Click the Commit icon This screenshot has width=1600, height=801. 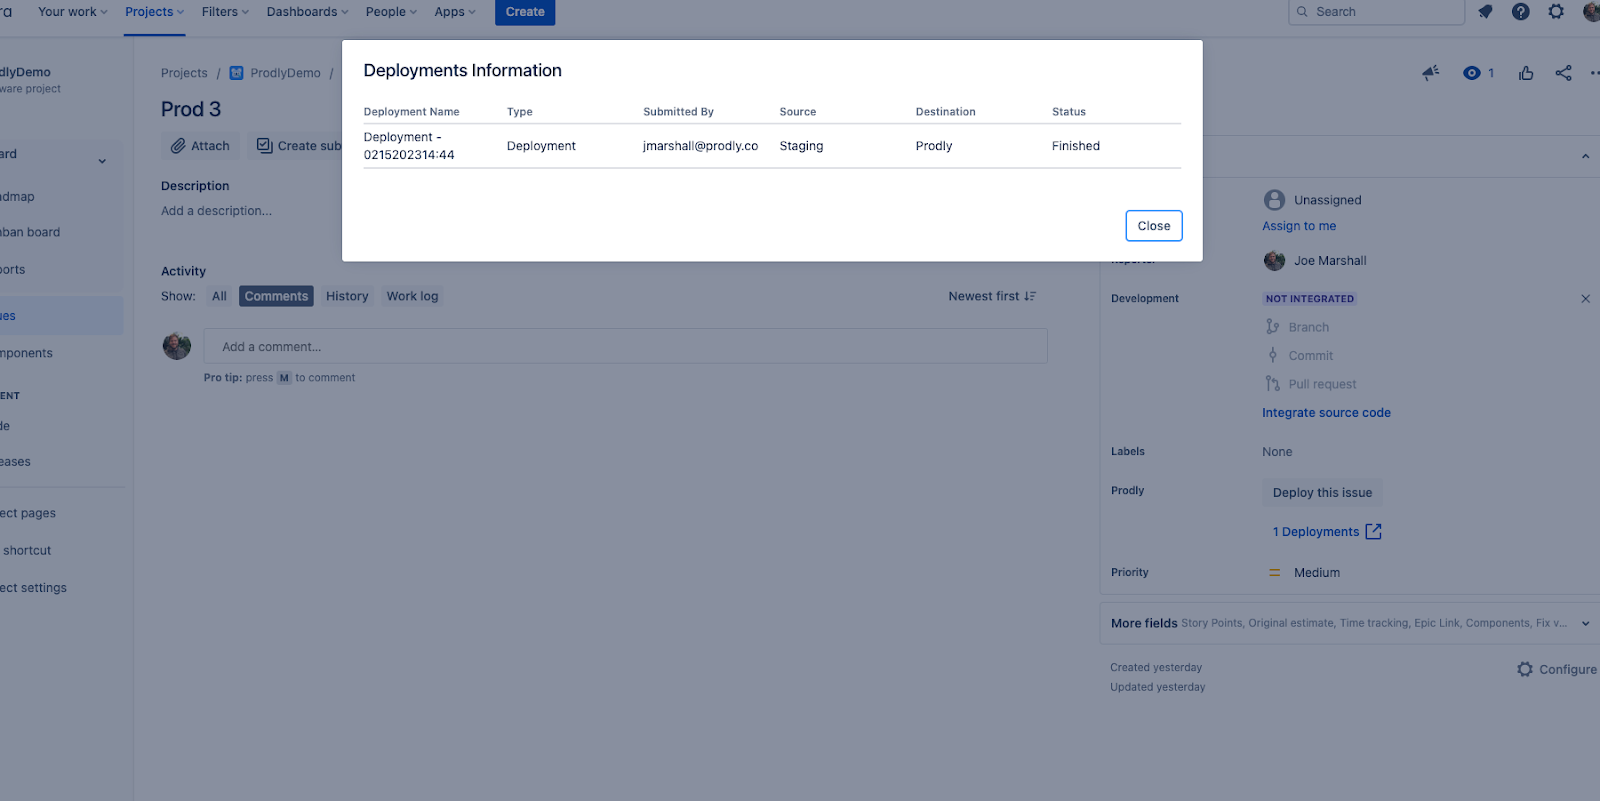pyautogui.click(x=1272, y=355)
